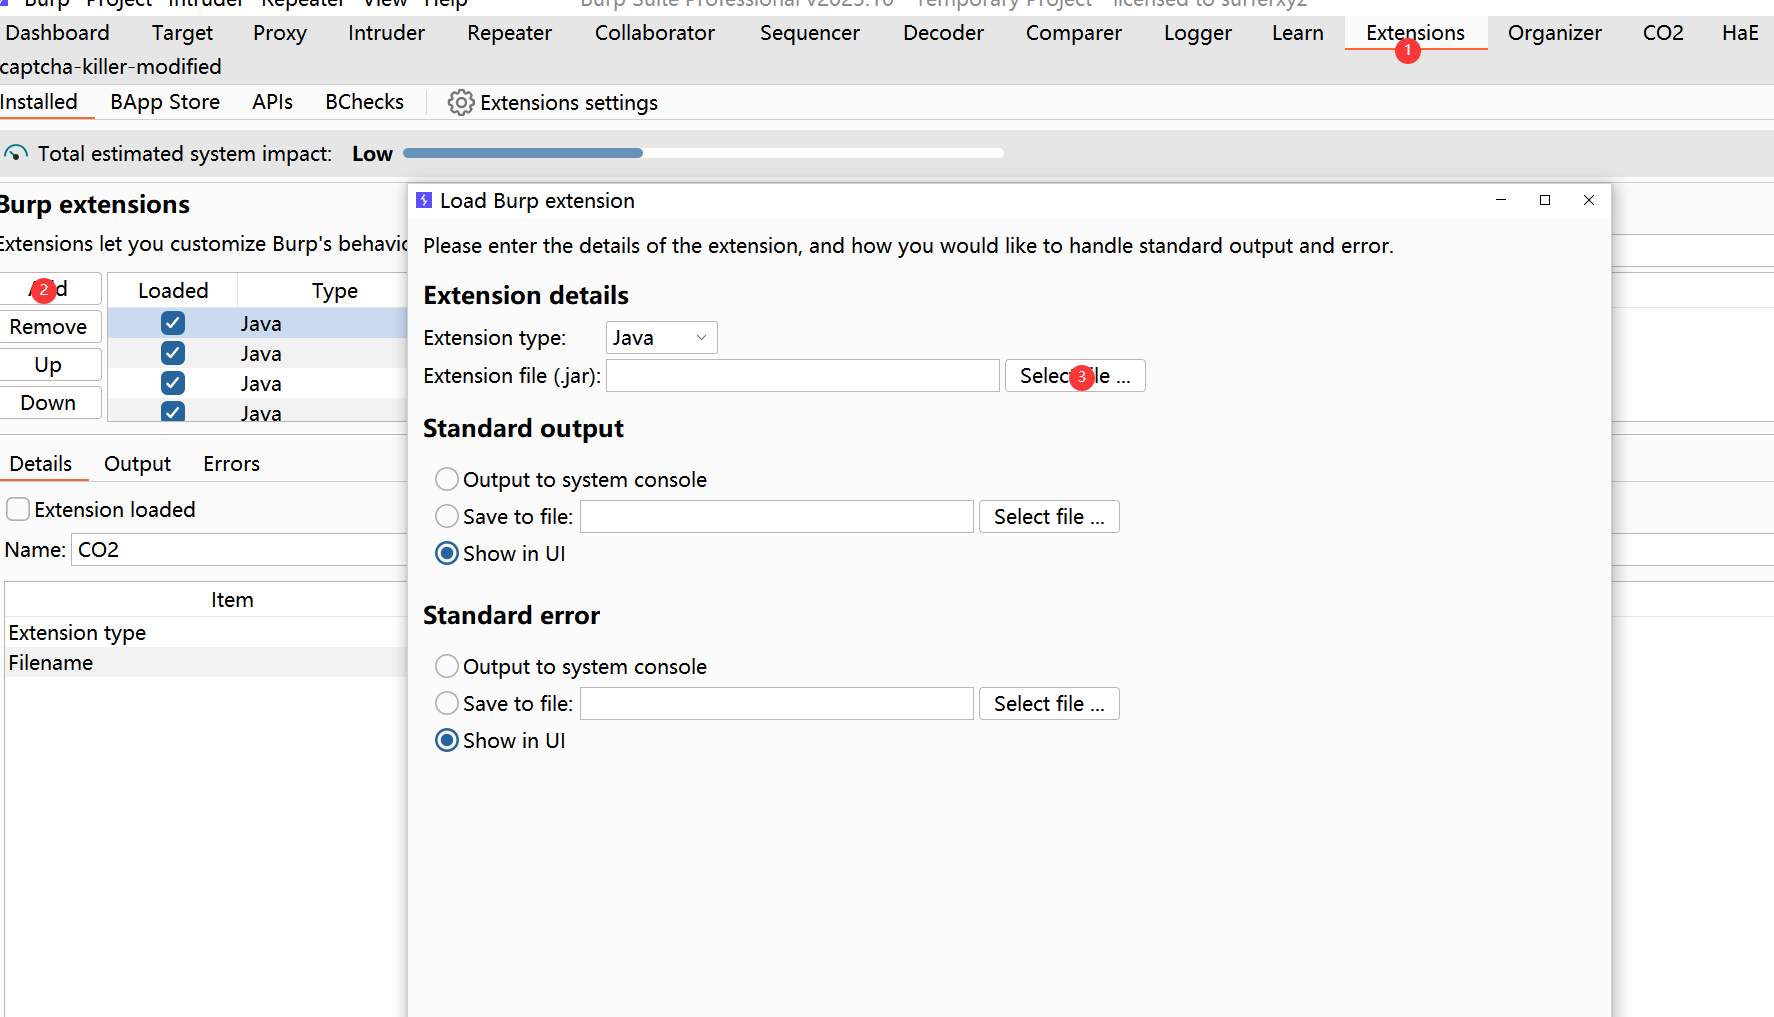Viewport: 1774px width, 1017px height.
Task: Uncheck the Loaded checkbox in the first Java row
Action: pyautogui.click(x=173, y=323)
